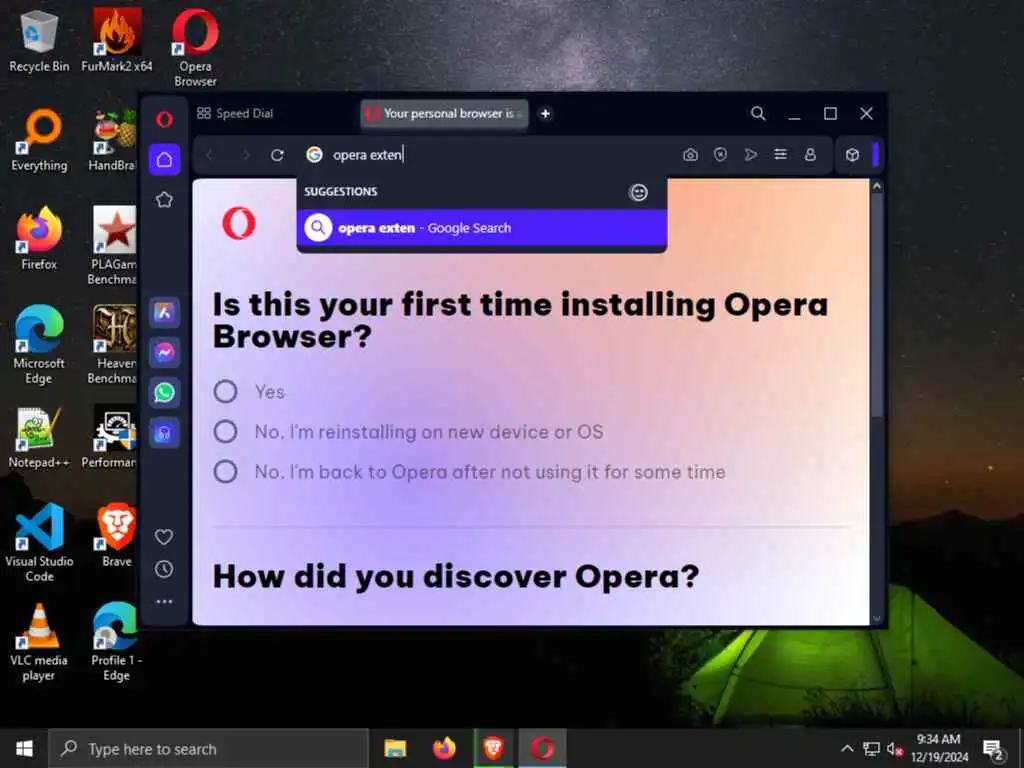Click the Brave desktop shortcut
The image size is (1024, 768).
116,536
